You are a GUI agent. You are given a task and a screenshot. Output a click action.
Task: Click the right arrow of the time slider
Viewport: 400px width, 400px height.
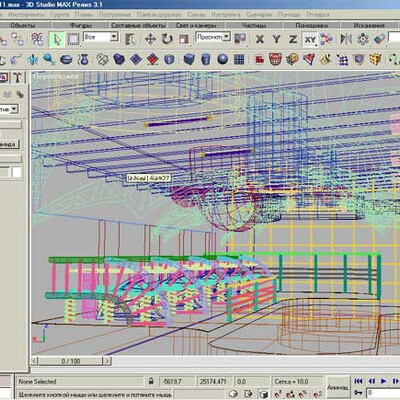click(x=107, y=361)
